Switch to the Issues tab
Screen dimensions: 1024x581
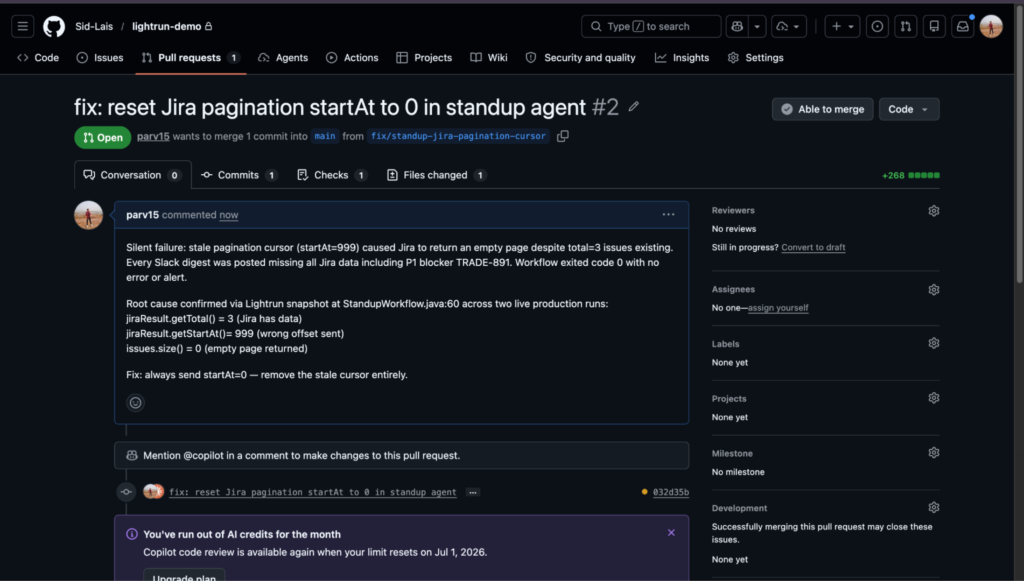[100, 57]
